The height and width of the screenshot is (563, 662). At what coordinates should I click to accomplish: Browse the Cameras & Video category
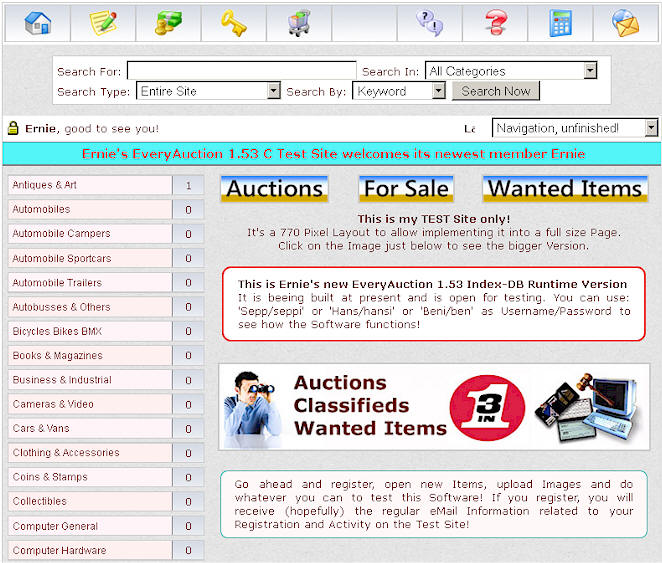pos(90,404)
